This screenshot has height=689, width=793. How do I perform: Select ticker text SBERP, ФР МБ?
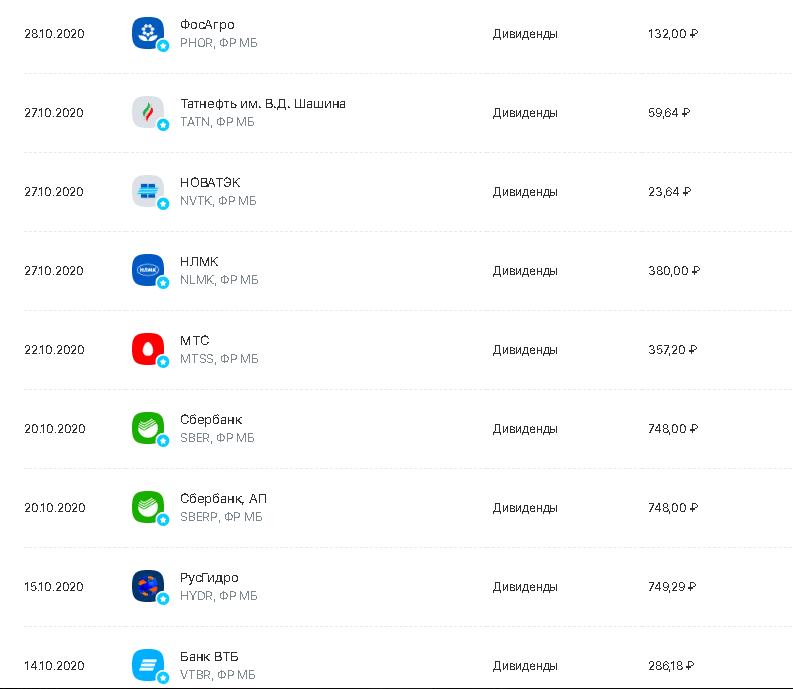222,516
